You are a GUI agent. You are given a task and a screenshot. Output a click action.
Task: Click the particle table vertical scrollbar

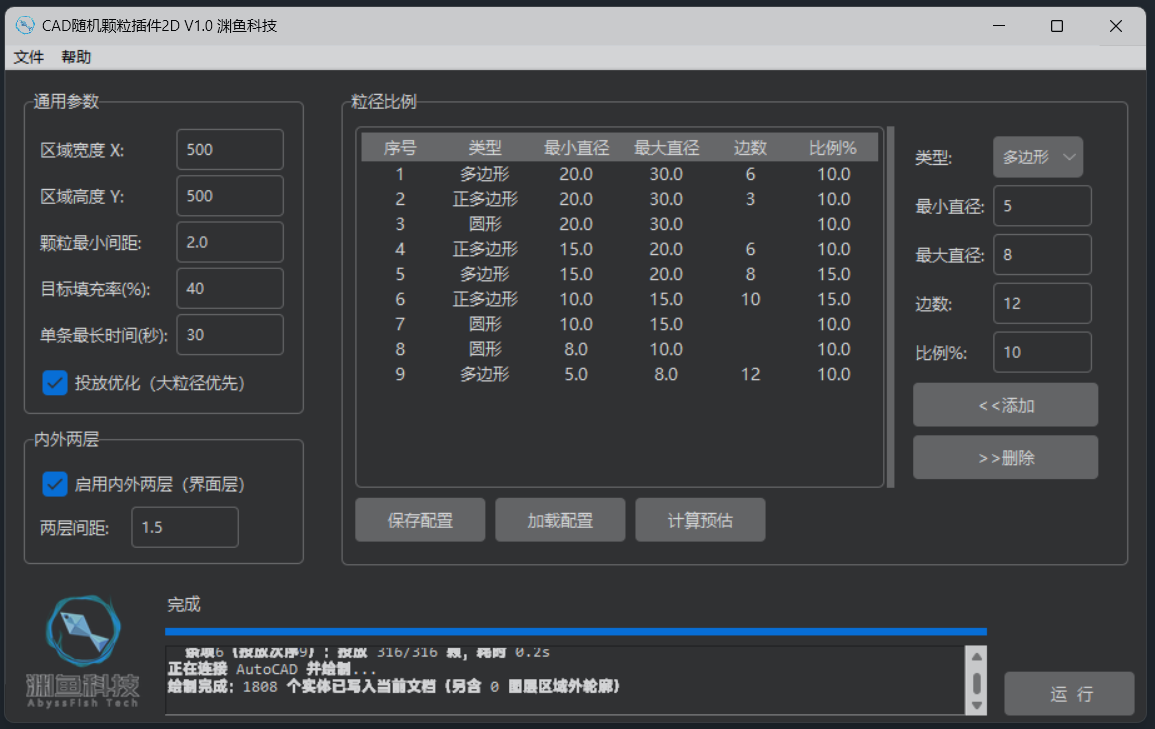click(x=891, y=307)
